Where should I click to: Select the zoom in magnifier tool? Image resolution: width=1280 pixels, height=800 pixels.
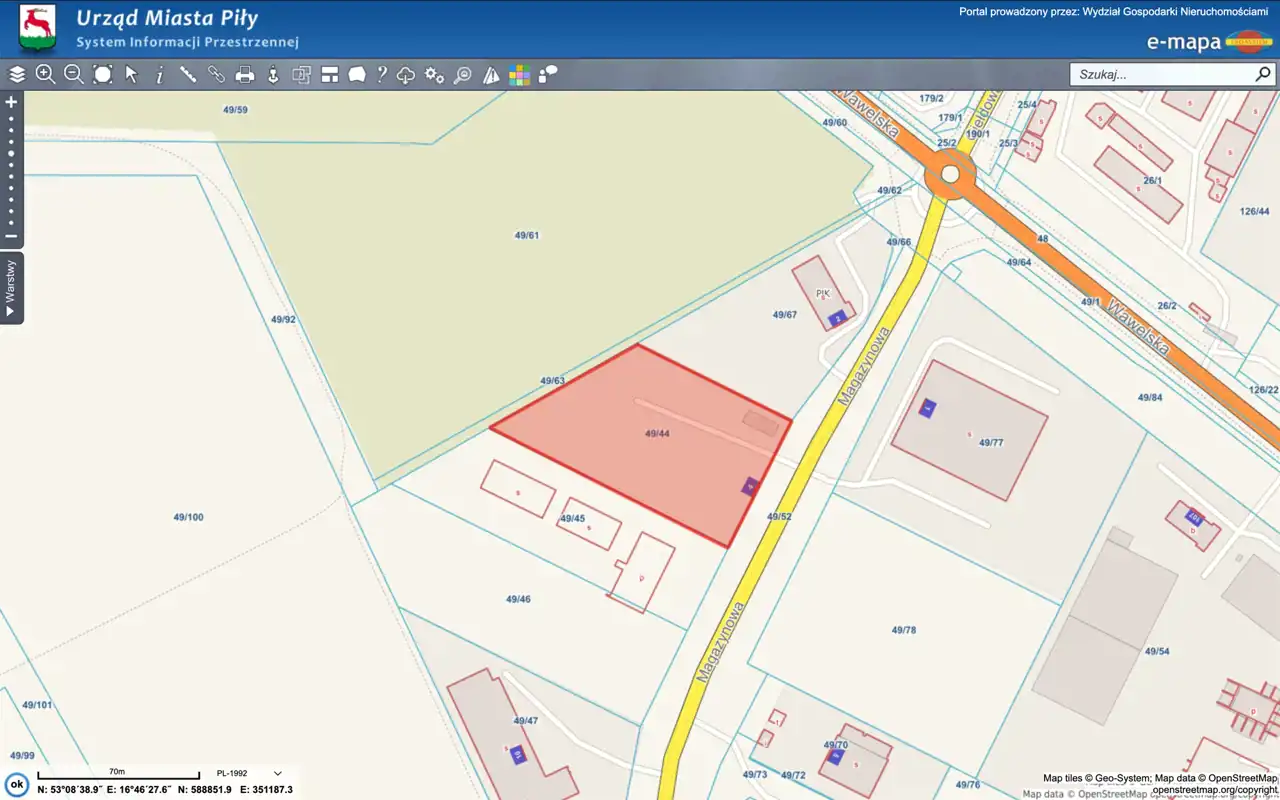click(x=45, y=74)
